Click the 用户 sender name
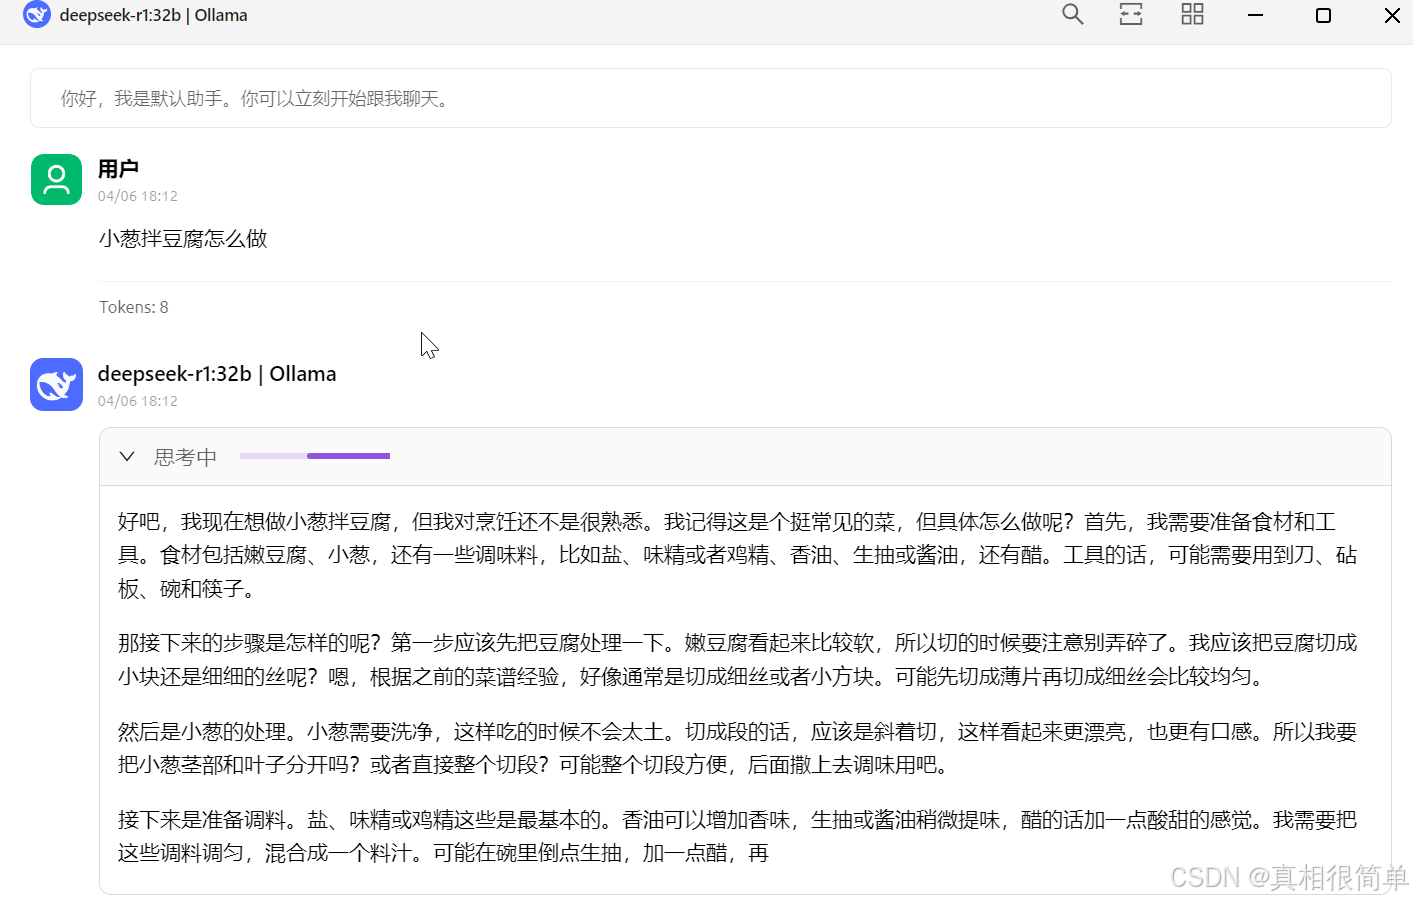The height and width of the screenshot is (903, 1413). (x=118, y=169)
